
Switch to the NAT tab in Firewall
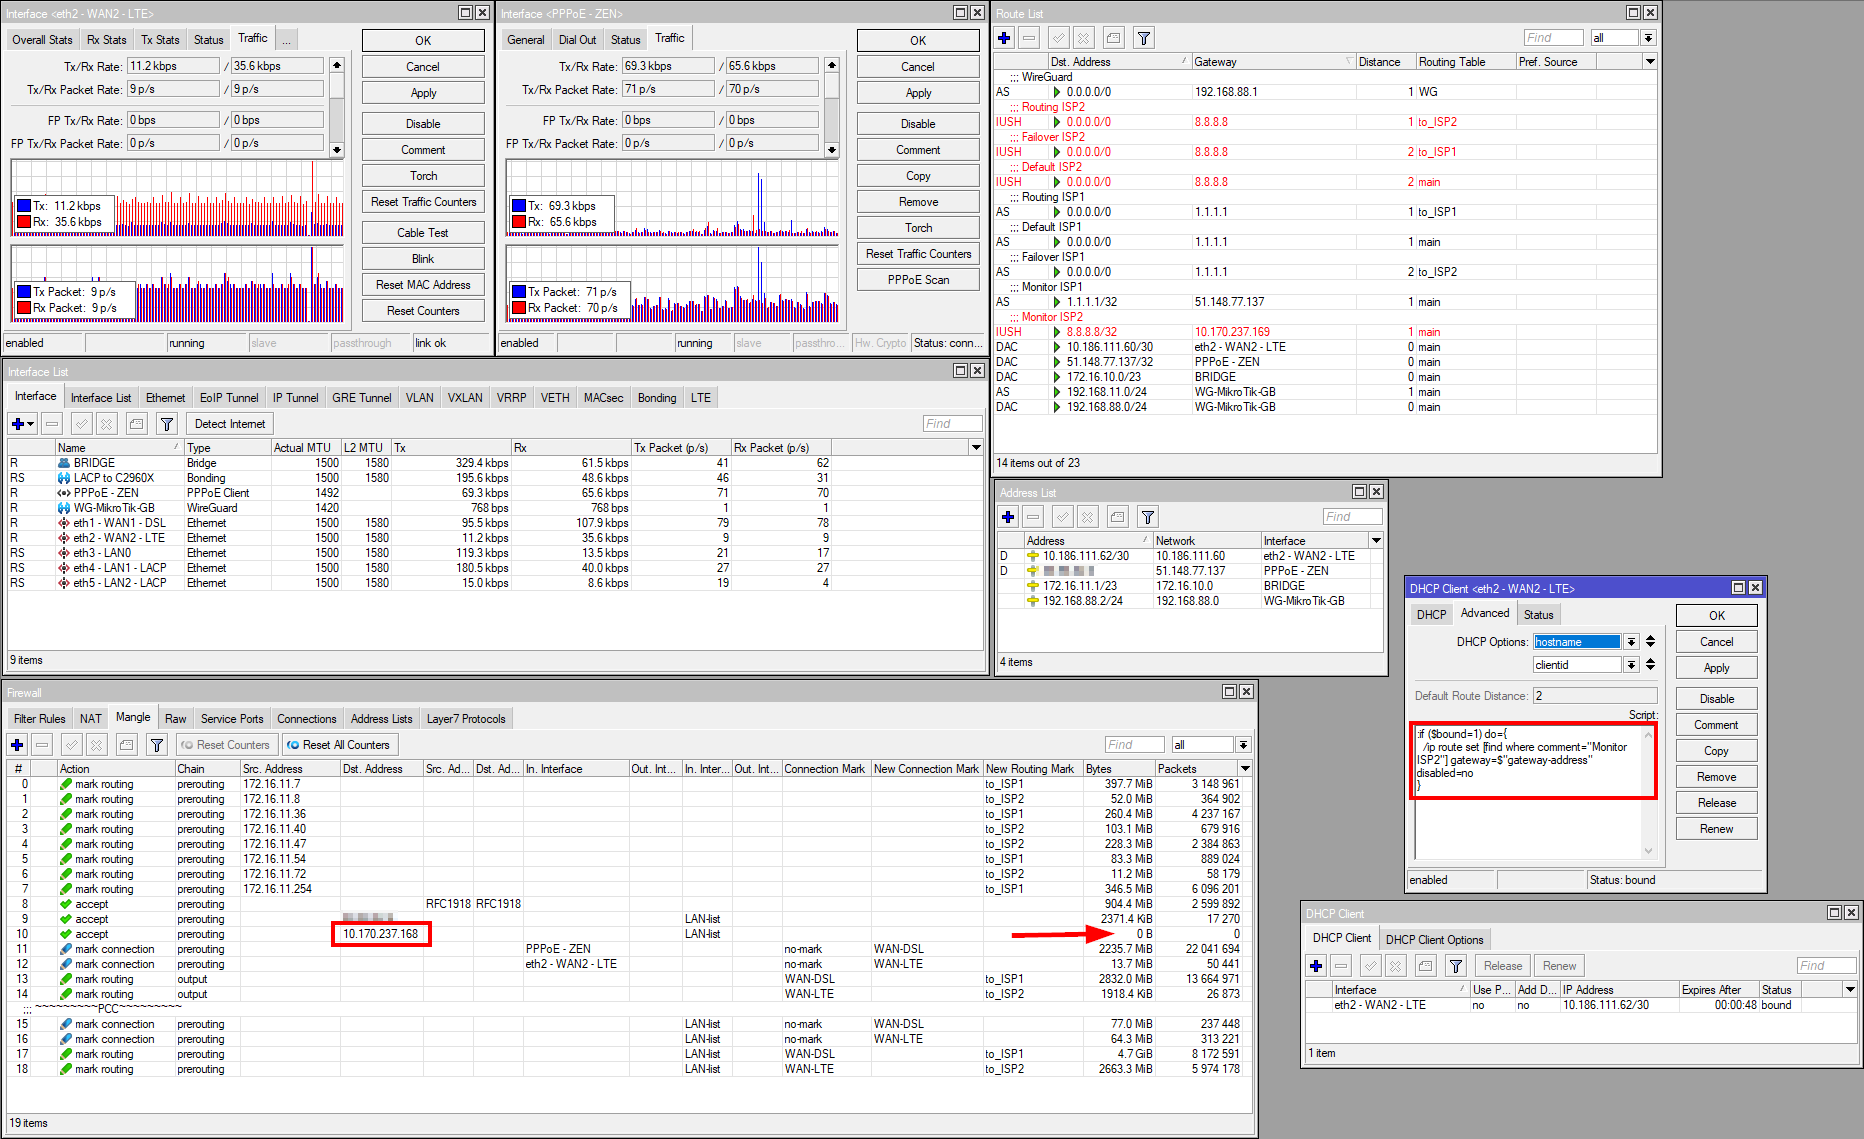(x=90, y=719)
